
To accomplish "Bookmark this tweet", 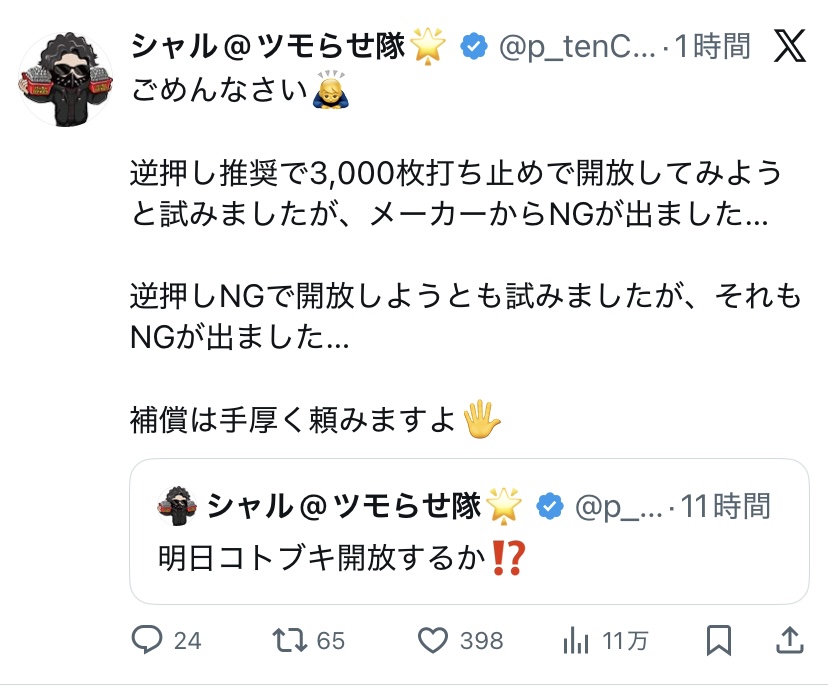I will pos(716,640).
